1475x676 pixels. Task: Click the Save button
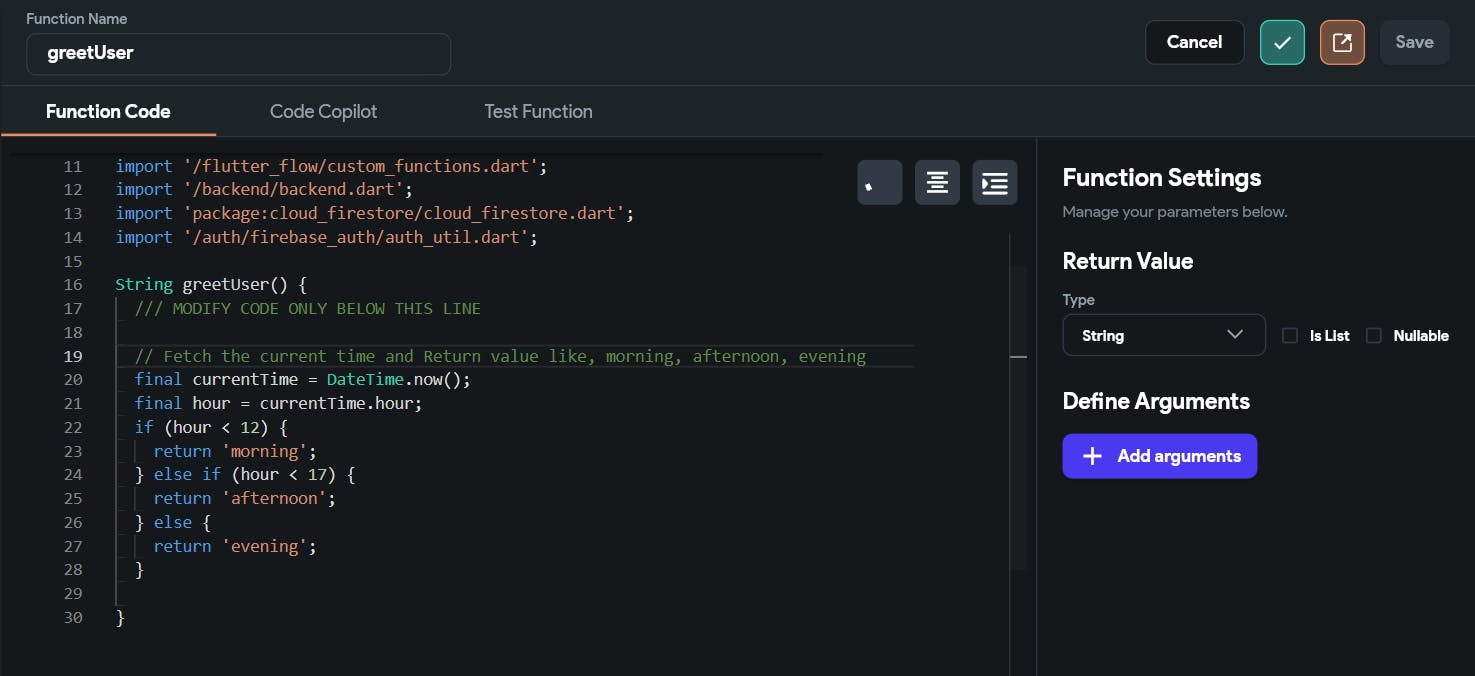coord(1415,43)
